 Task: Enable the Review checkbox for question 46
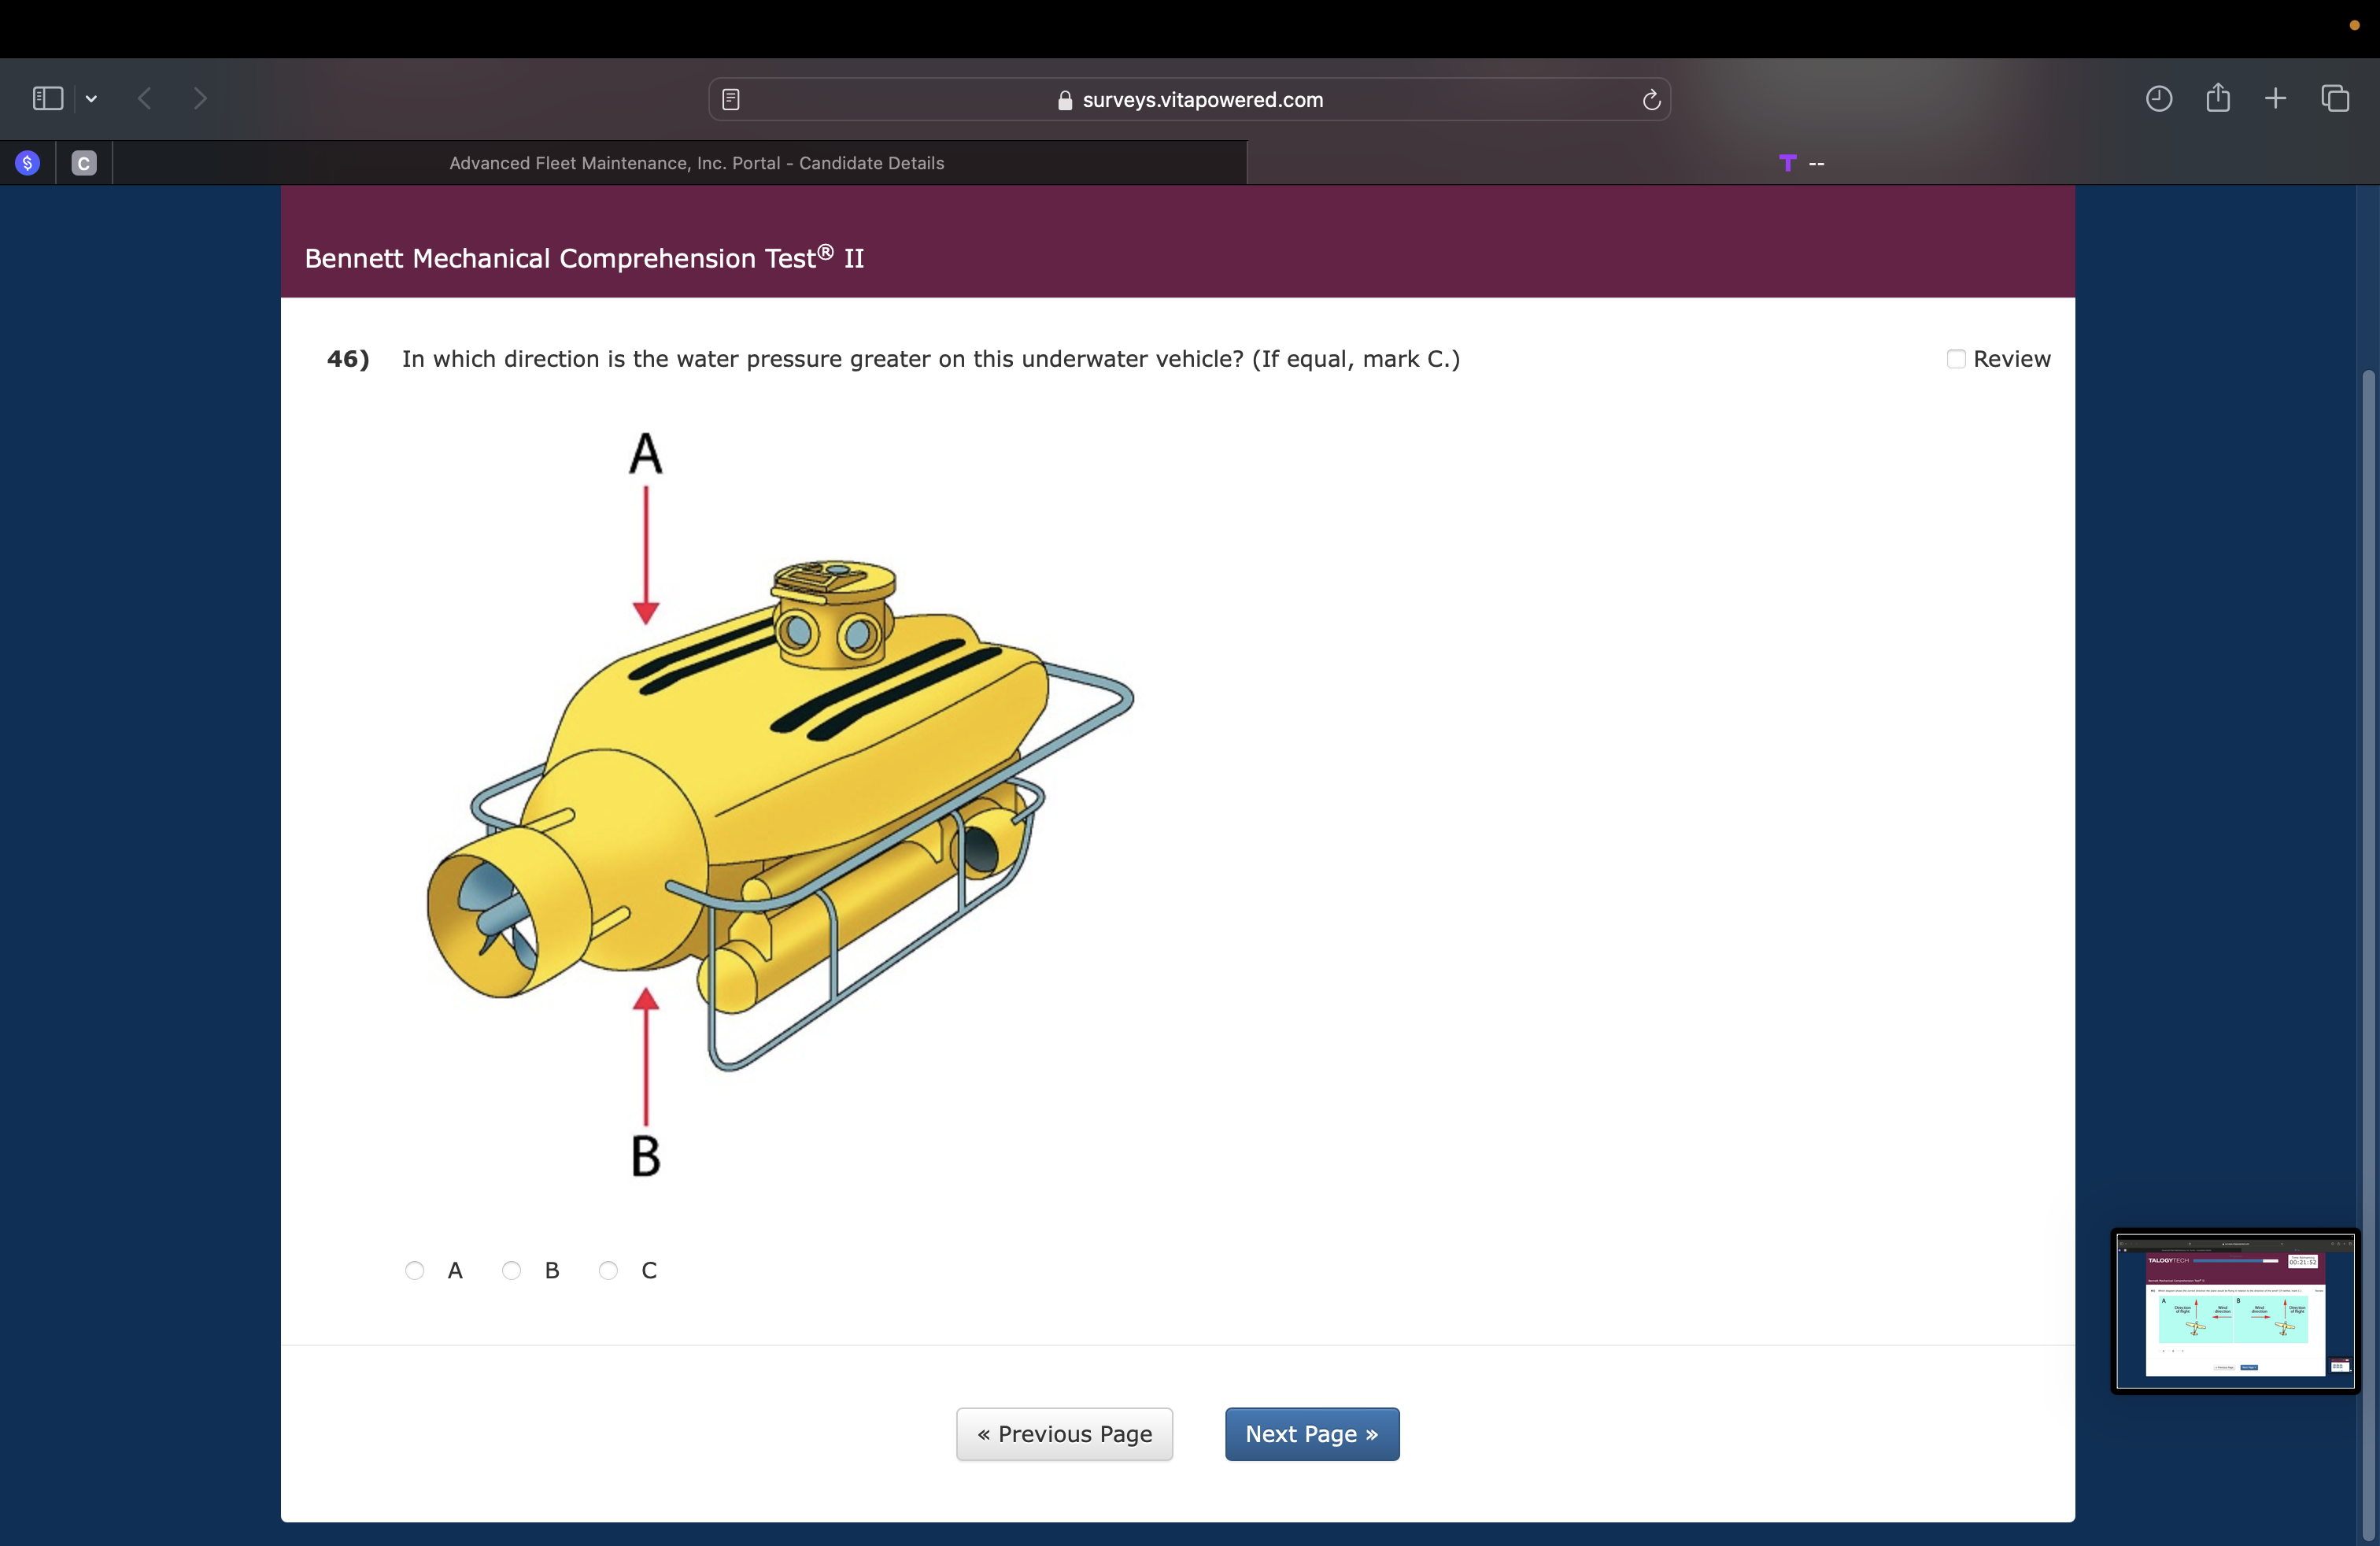pyautogui.click(x=1956, y=359)
